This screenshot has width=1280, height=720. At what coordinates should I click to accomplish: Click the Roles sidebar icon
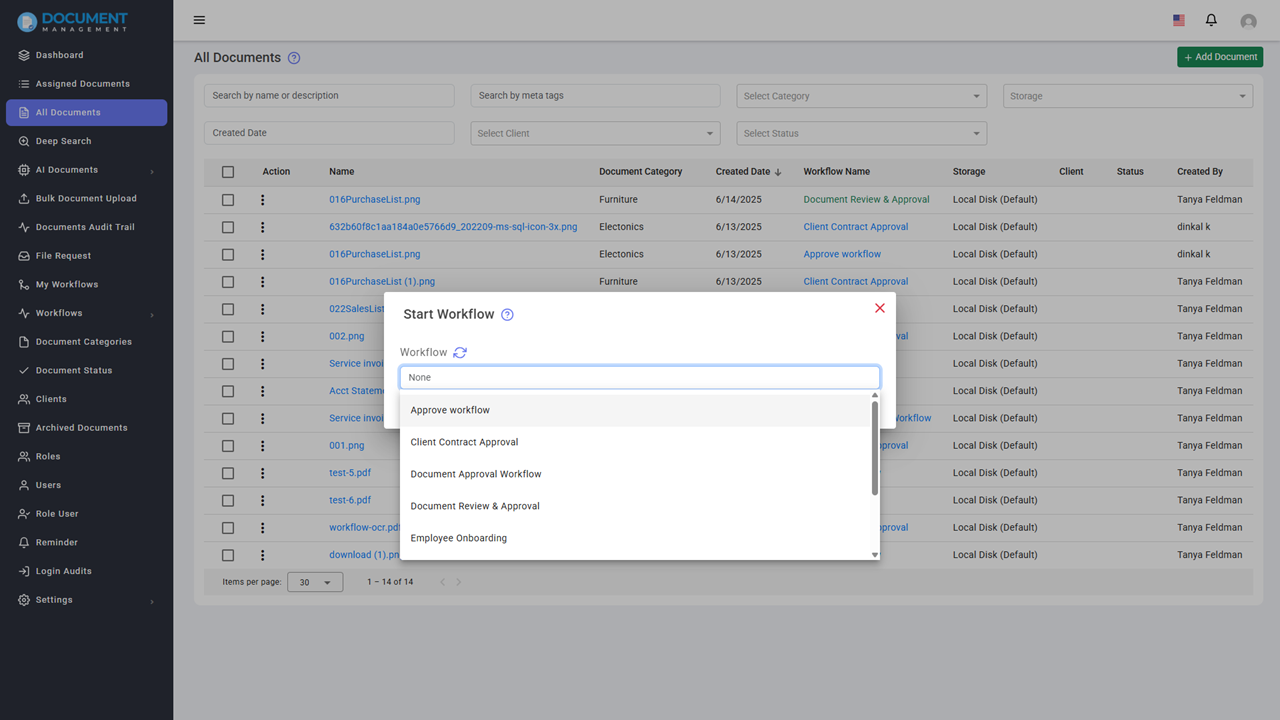click(24, 457)
